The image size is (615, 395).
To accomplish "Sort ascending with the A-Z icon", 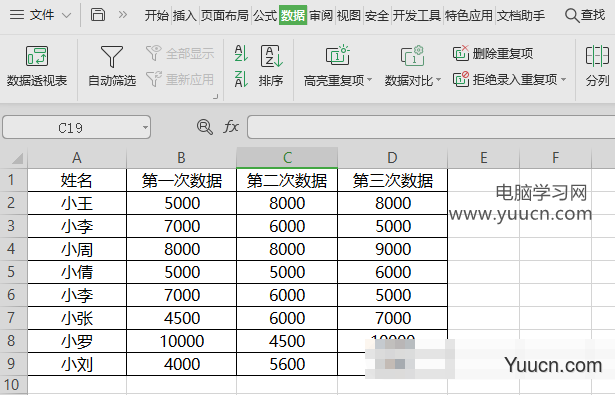I will 241,53.
